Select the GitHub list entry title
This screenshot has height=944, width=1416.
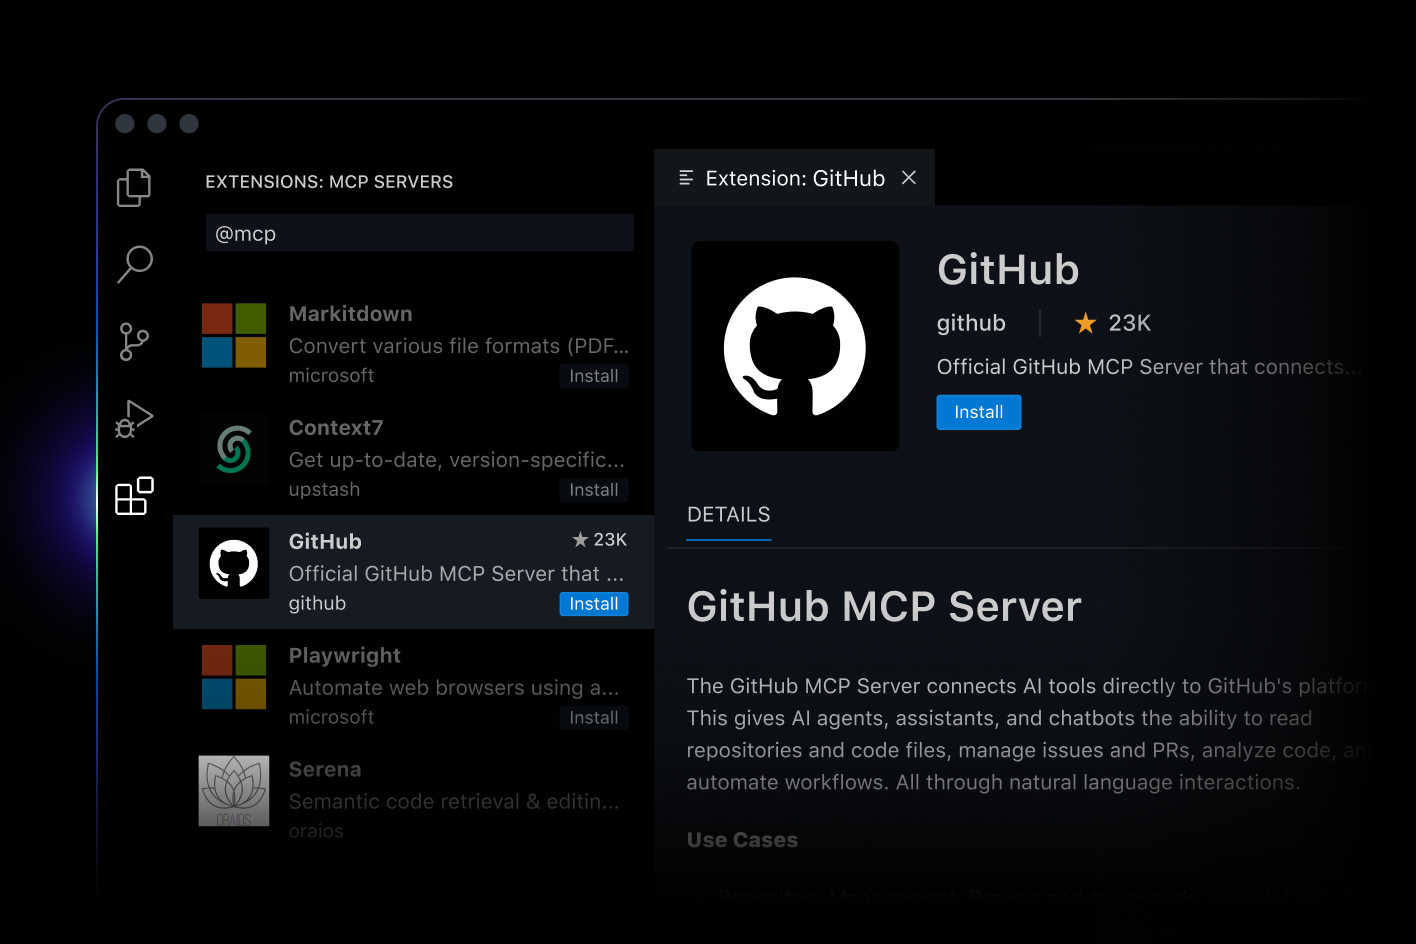[x=325, y=542]
